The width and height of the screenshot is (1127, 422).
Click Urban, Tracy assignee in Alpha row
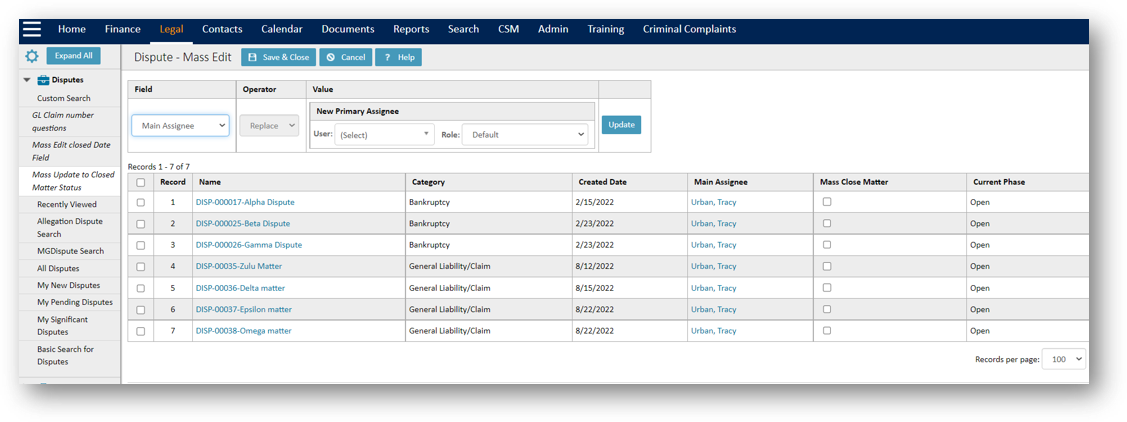coord(714,202)
